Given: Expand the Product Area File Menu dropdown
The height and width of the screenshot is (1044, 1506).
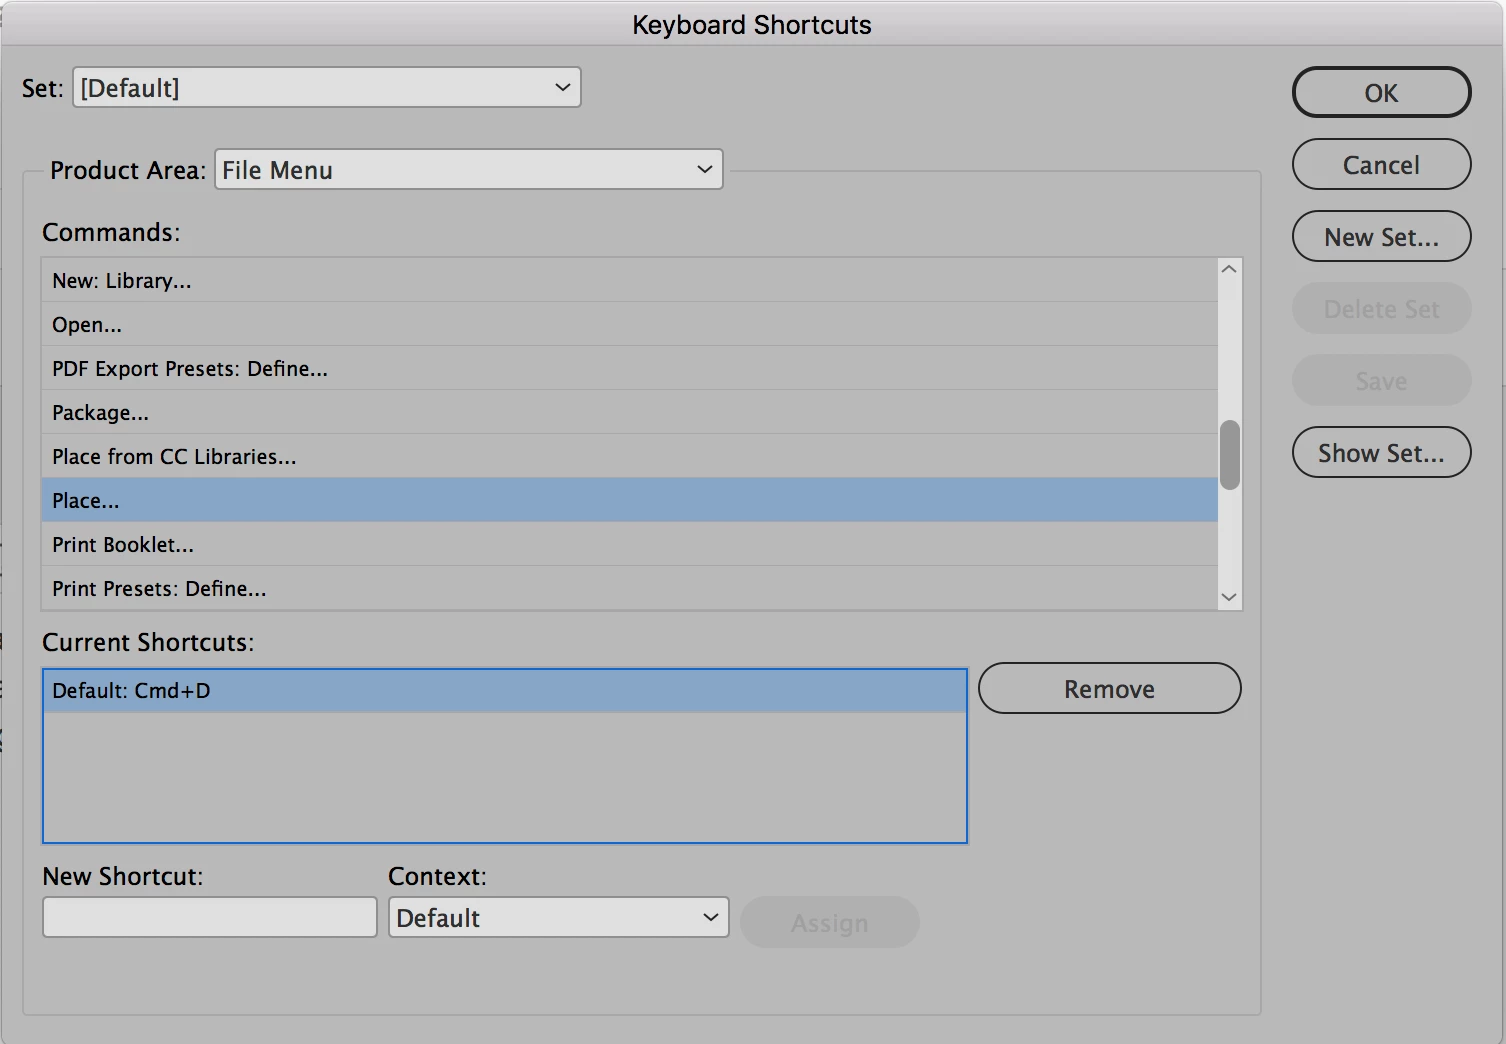Looking at the screenshot, I should tap(468, 169).
